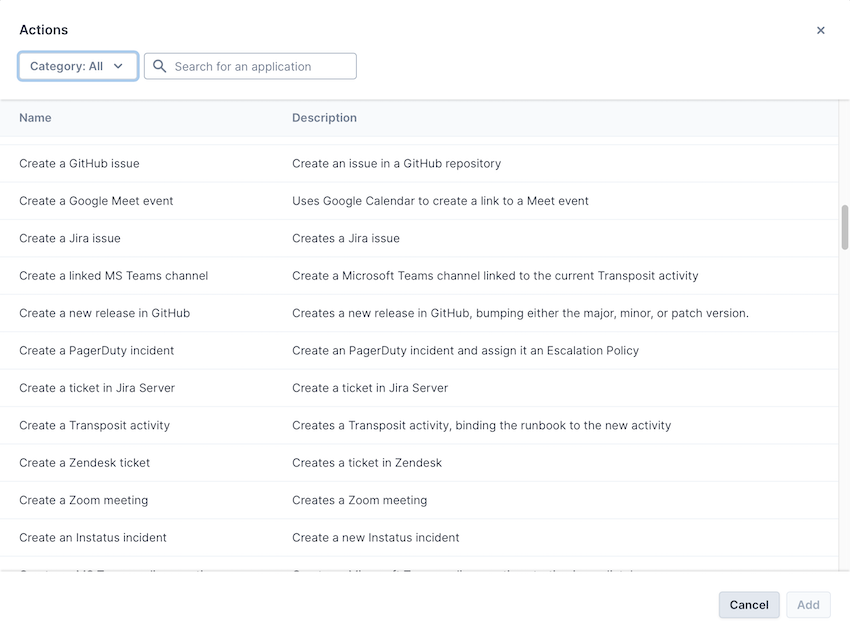Click the Name column header
The height and width of the screenshot is (636, 850).
(x=35, y=118)
